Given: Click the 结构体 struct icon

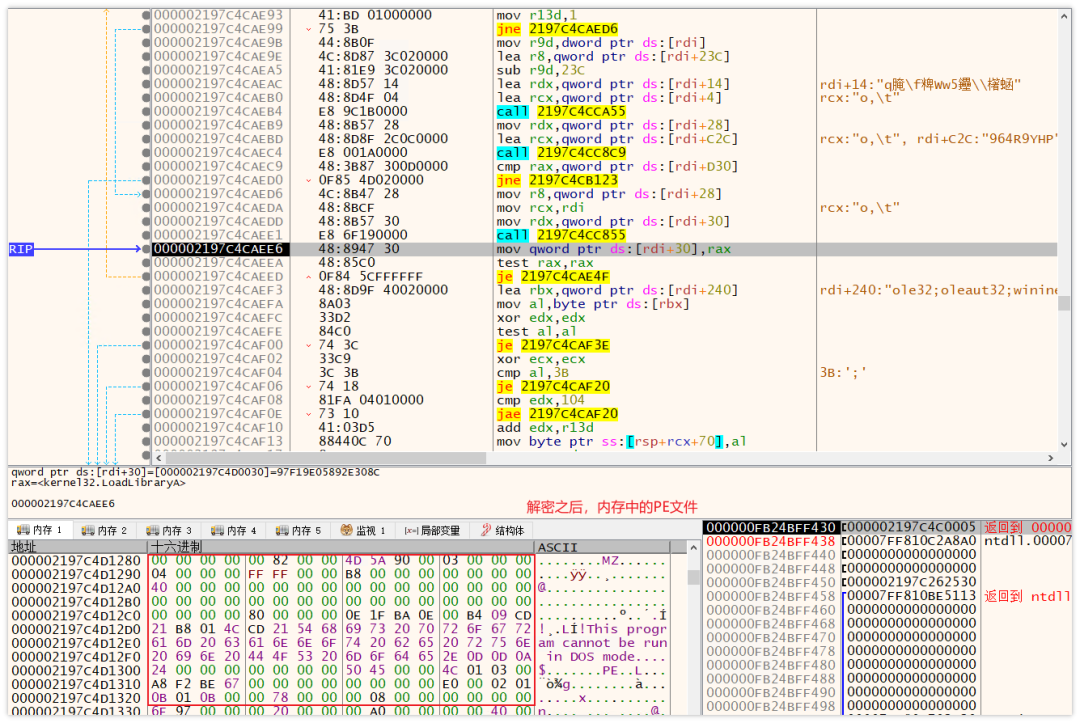Looking at the screenshot, I should point(486,530).
